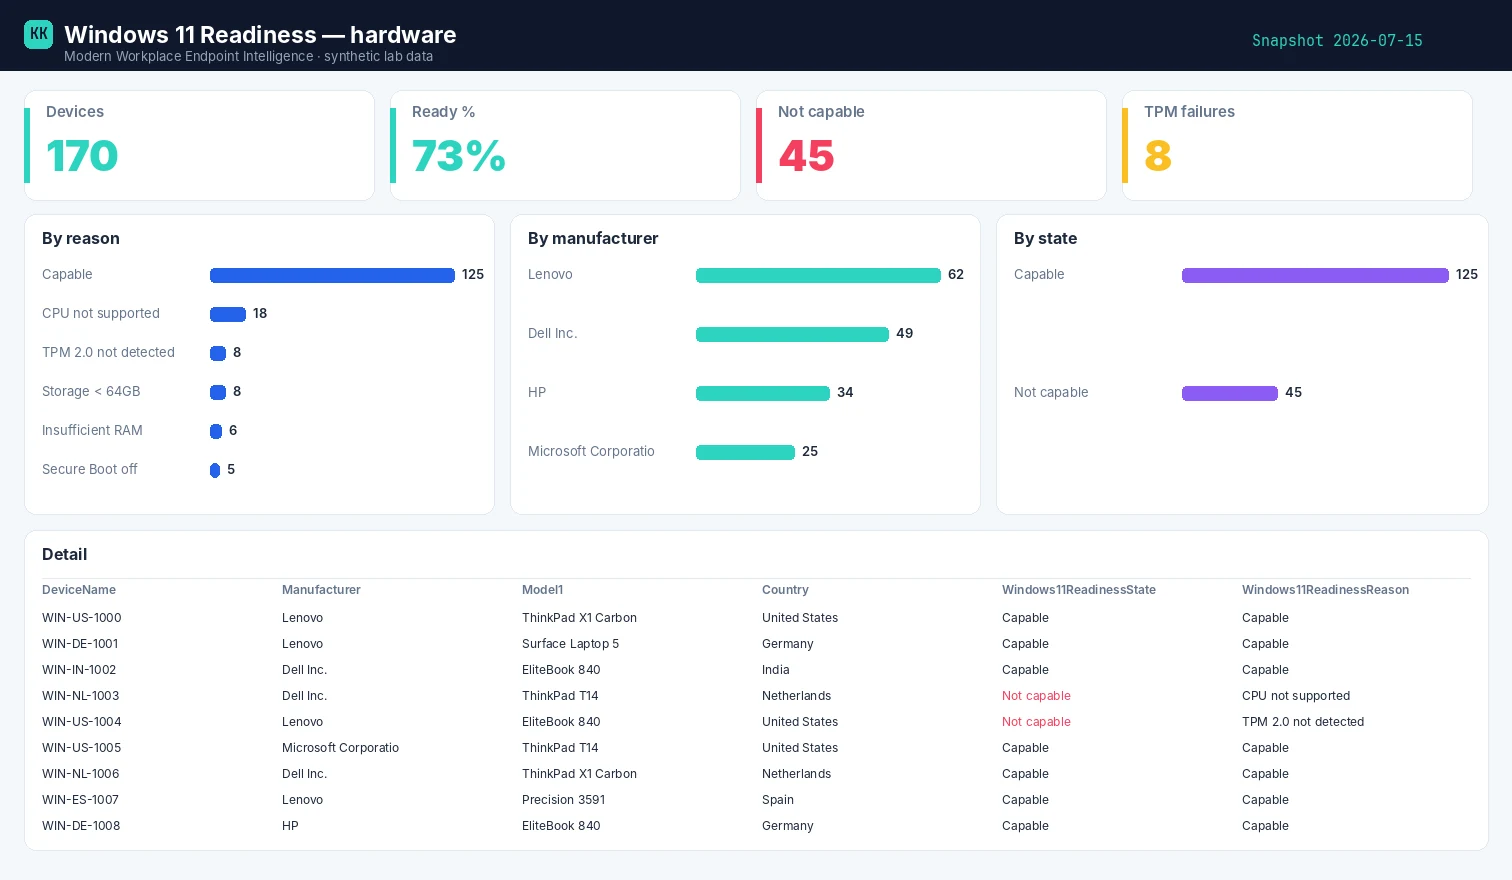Click the Not capable bar in By state
The height and width of the screenshot is (880, 1512).
tap(1230, 393)
